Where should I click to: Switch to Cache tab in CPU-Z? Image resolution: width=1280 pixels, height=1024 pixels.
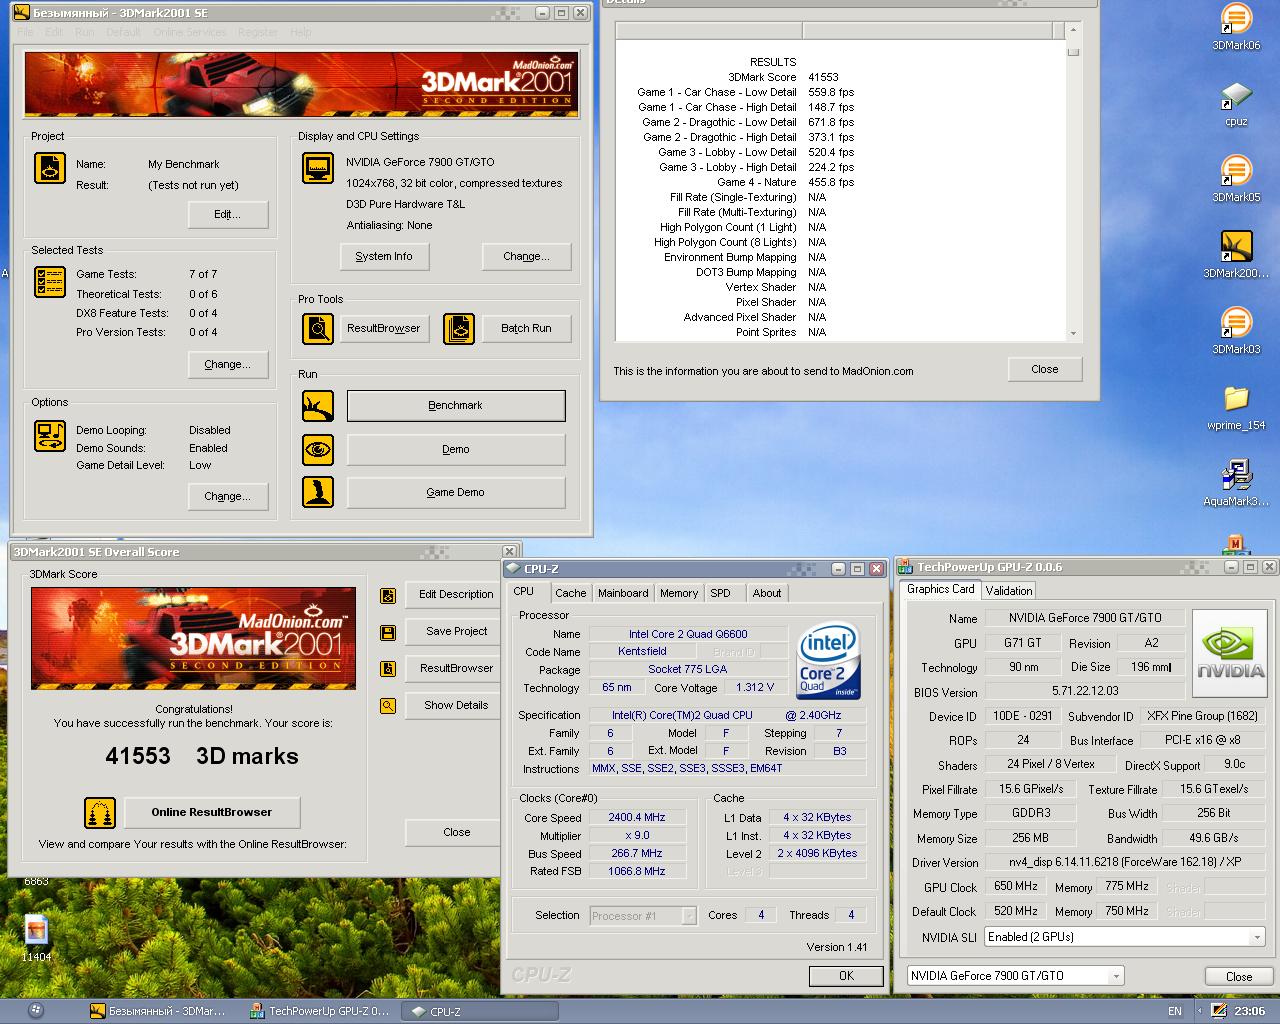pos(571,593)
